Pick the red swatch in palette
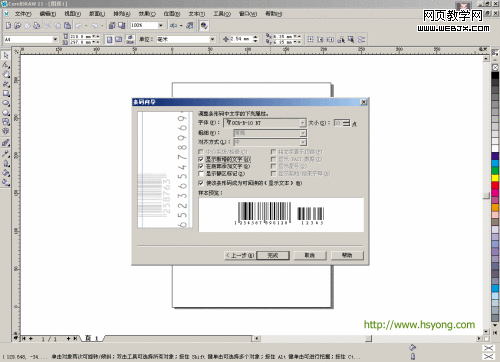Image resolution: width=500 pixels, height=362 pixels. coord(495,185)
